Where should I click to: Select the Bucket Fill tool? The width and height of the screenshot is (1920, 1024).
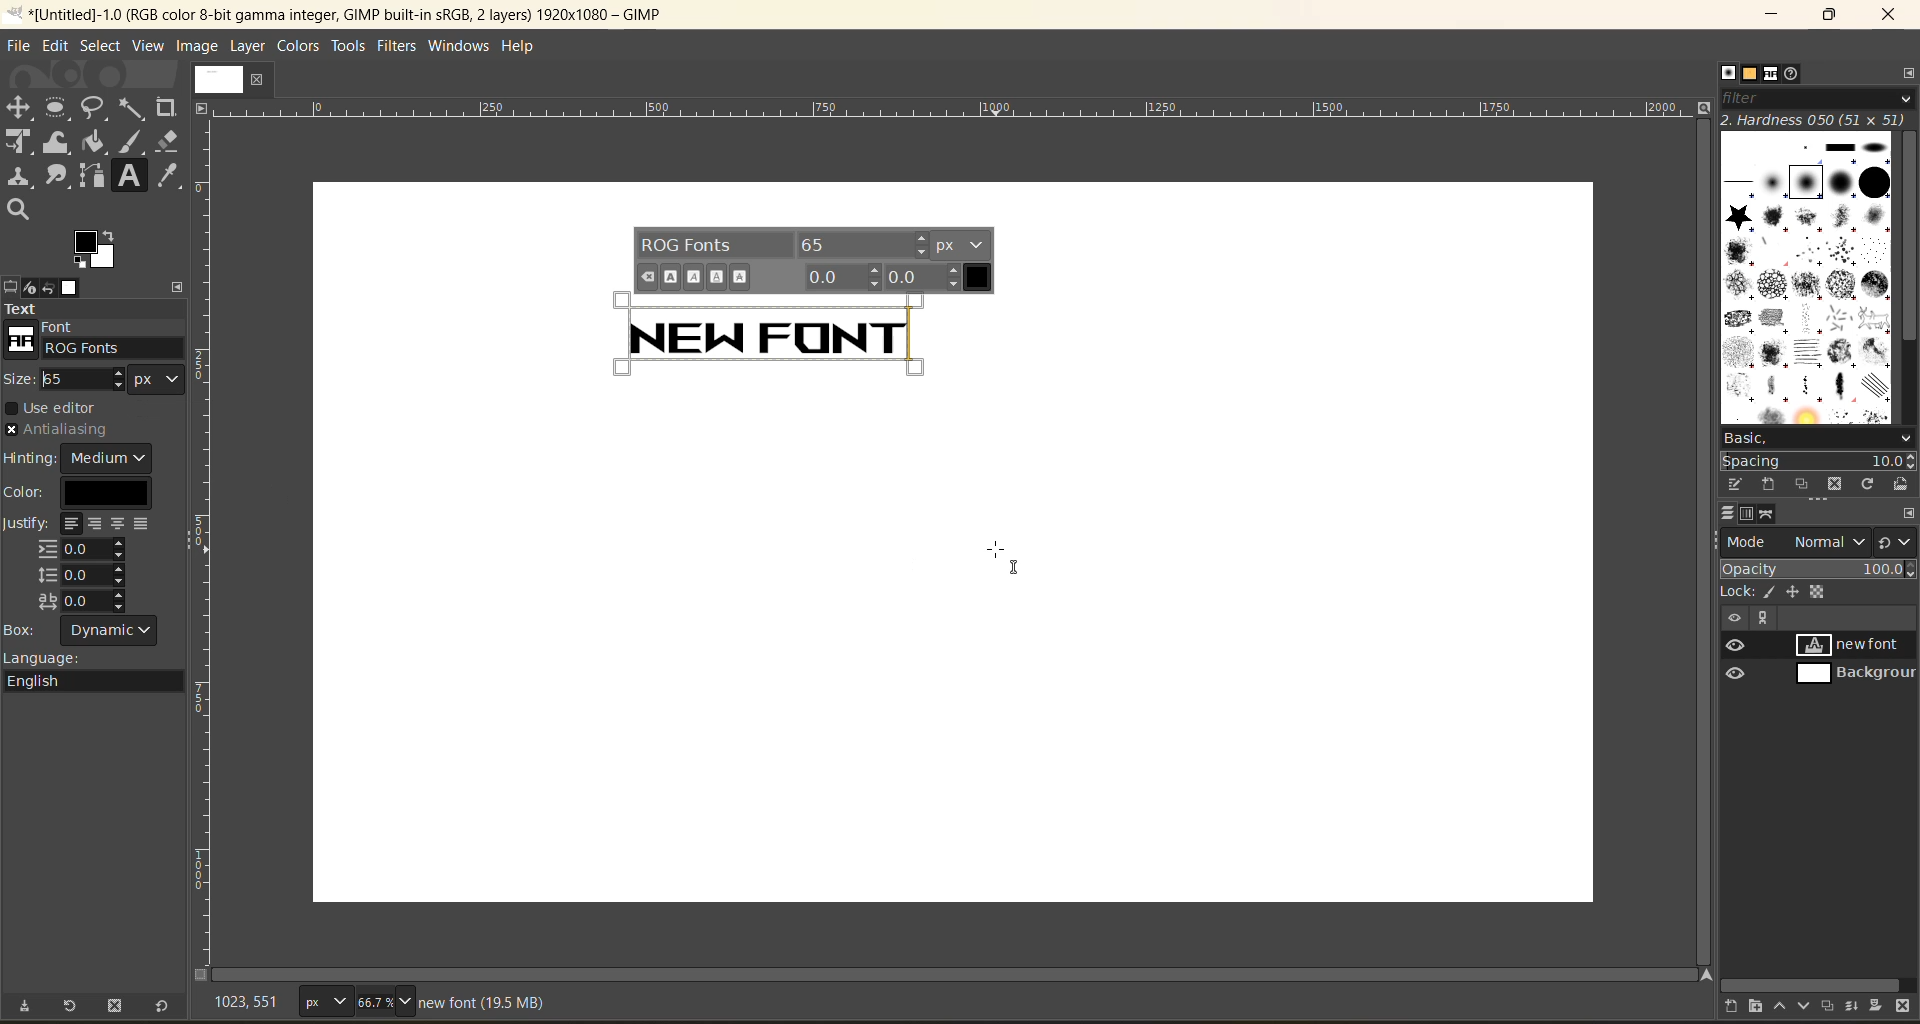[x=95, y=143]
